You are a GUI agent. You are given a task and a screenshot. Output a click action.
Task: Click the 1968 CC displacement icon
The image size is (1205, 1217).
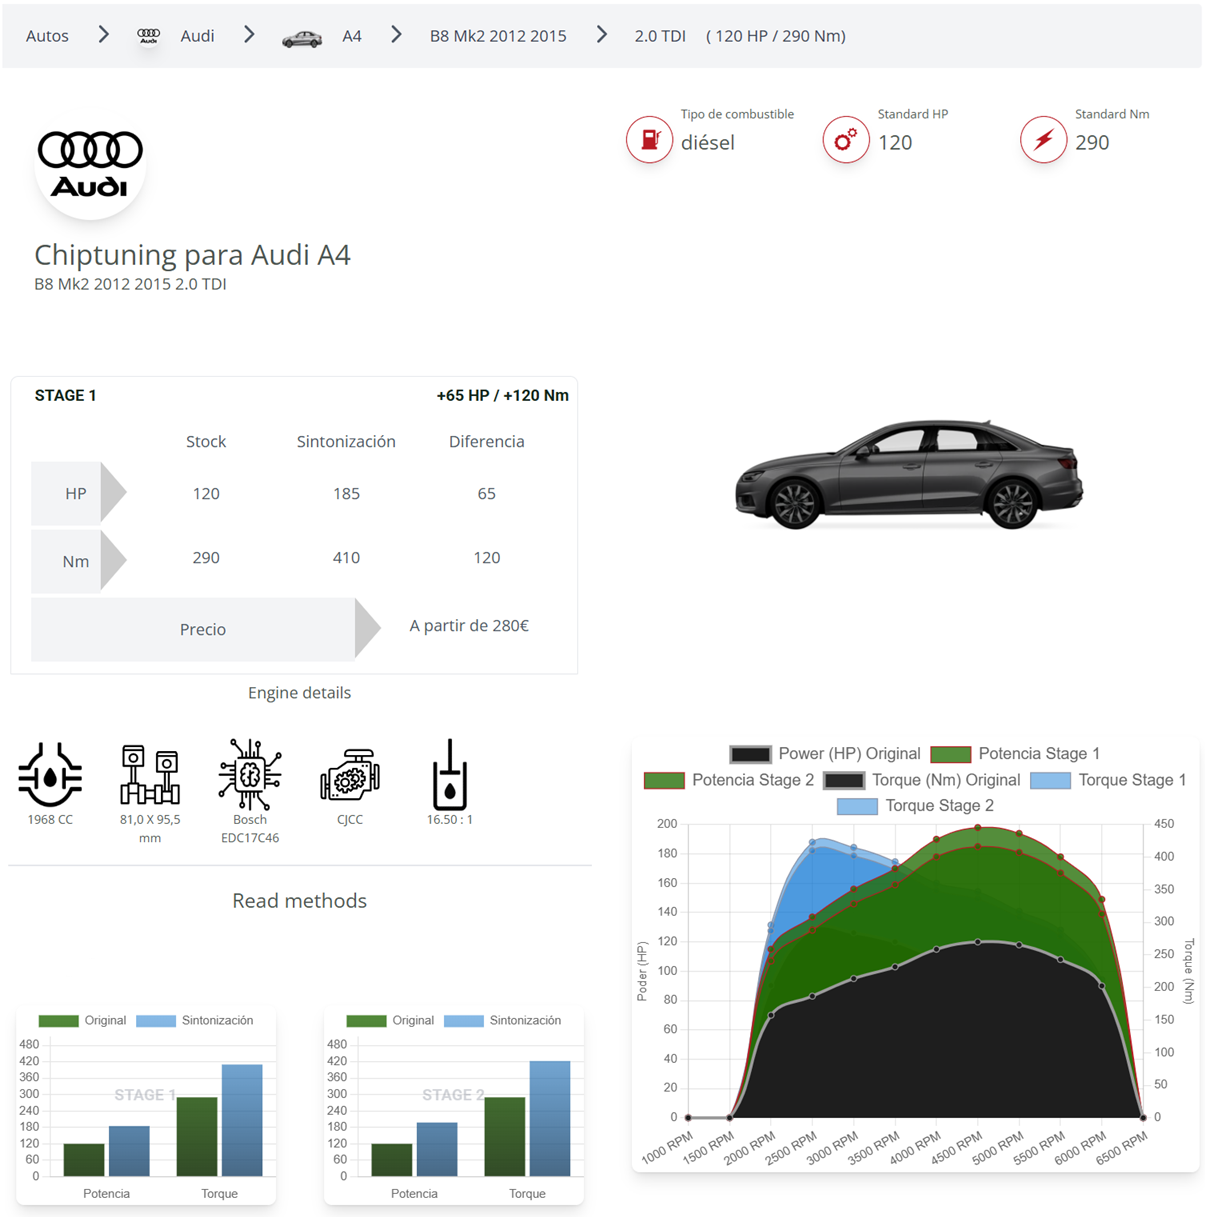[x=50, y=774]
